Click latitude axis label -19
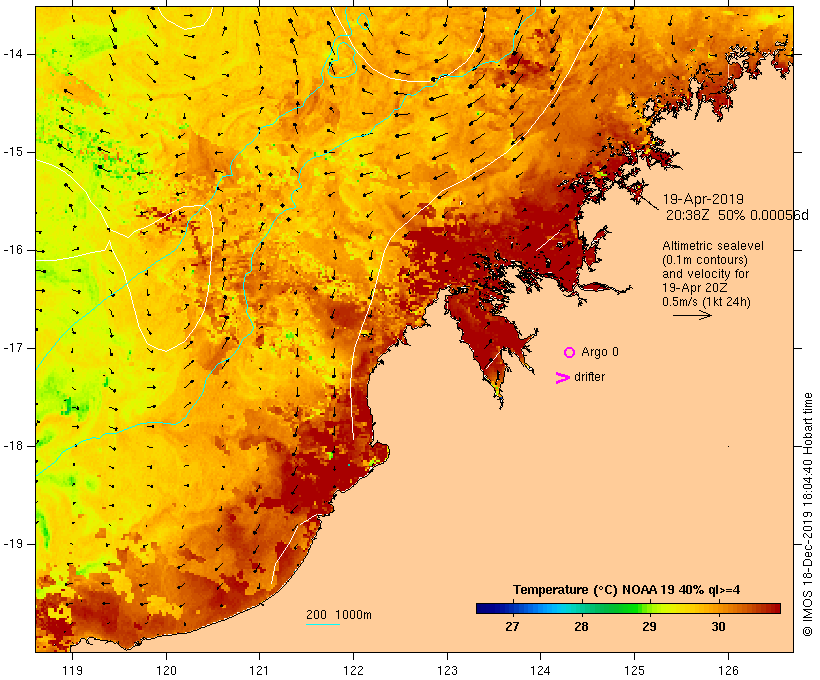 (12, 544)
